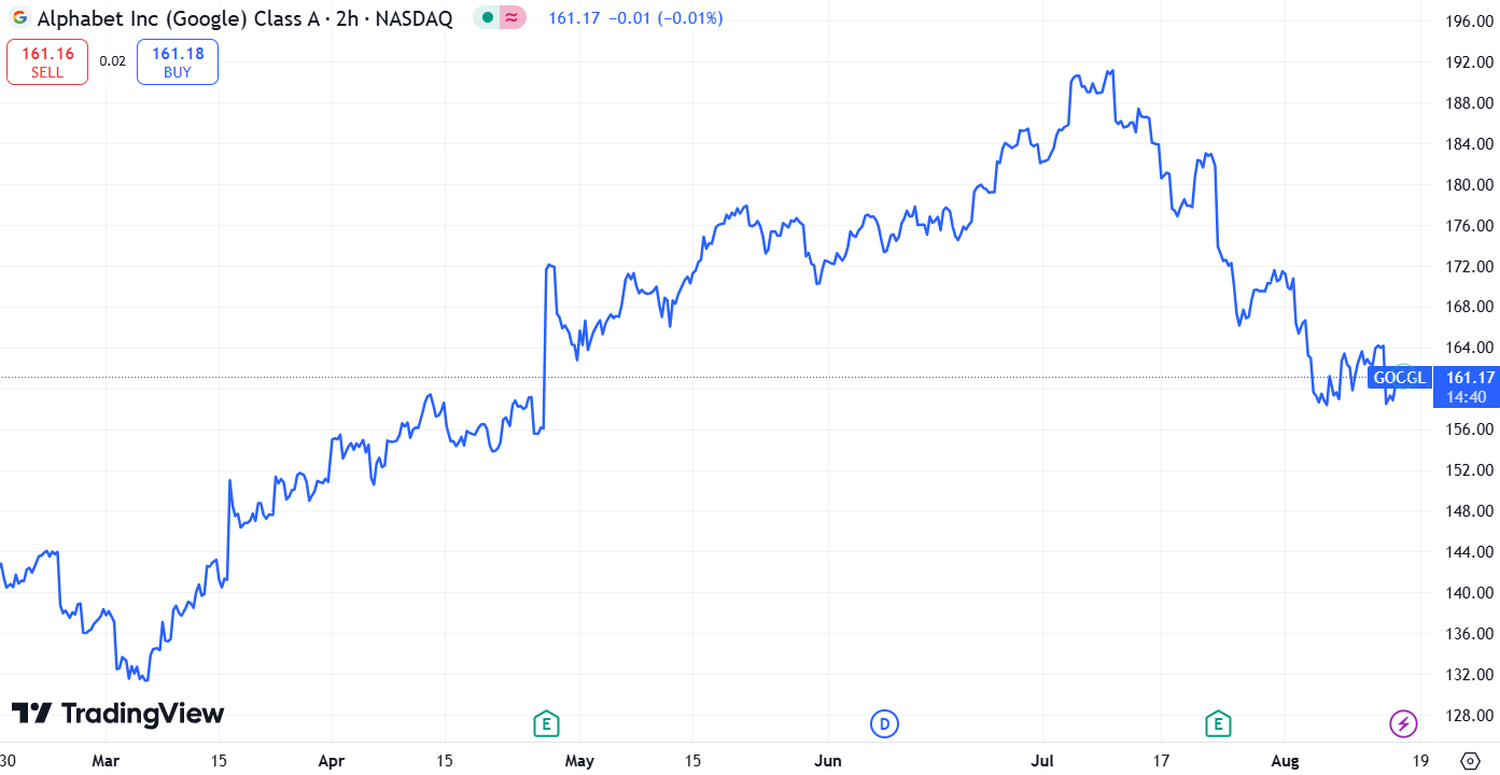Click the 164.00 price axis label

click(1469, 348)
